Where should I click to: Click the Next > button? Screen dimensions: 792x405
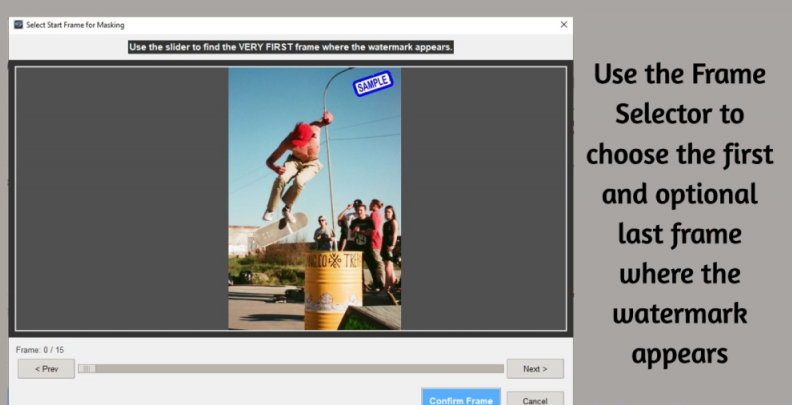coord(534,369)
